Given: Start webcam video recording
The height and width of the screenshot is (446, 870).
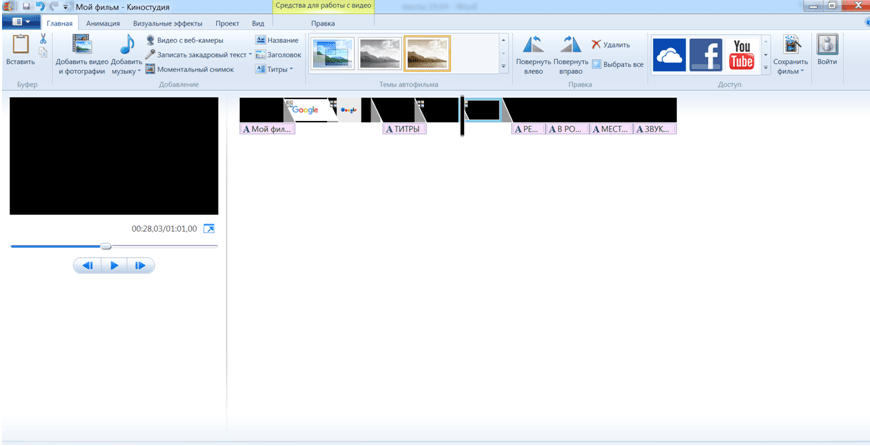Looking at the screenshot, I should click(x=184, y=40).
